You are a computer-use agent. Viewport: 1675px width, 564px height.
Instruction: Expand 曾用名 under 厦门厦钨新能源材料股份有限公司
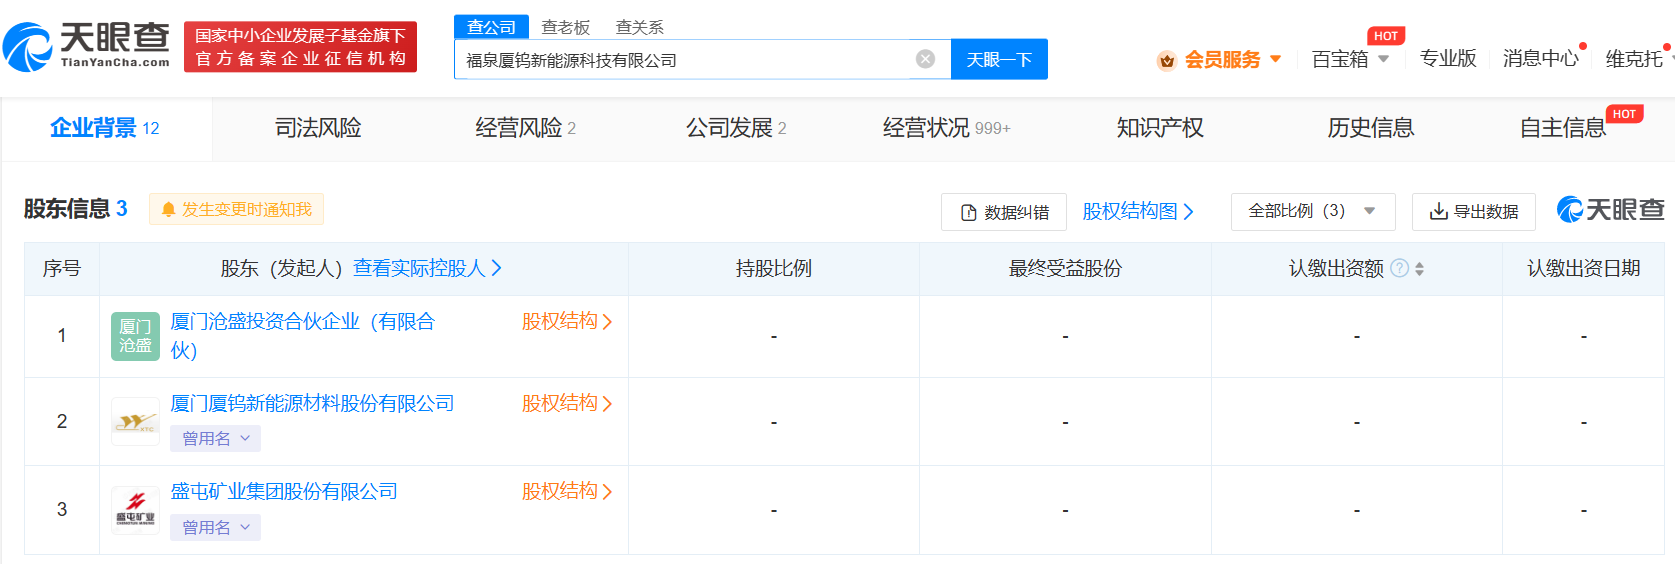click(216, 438)
